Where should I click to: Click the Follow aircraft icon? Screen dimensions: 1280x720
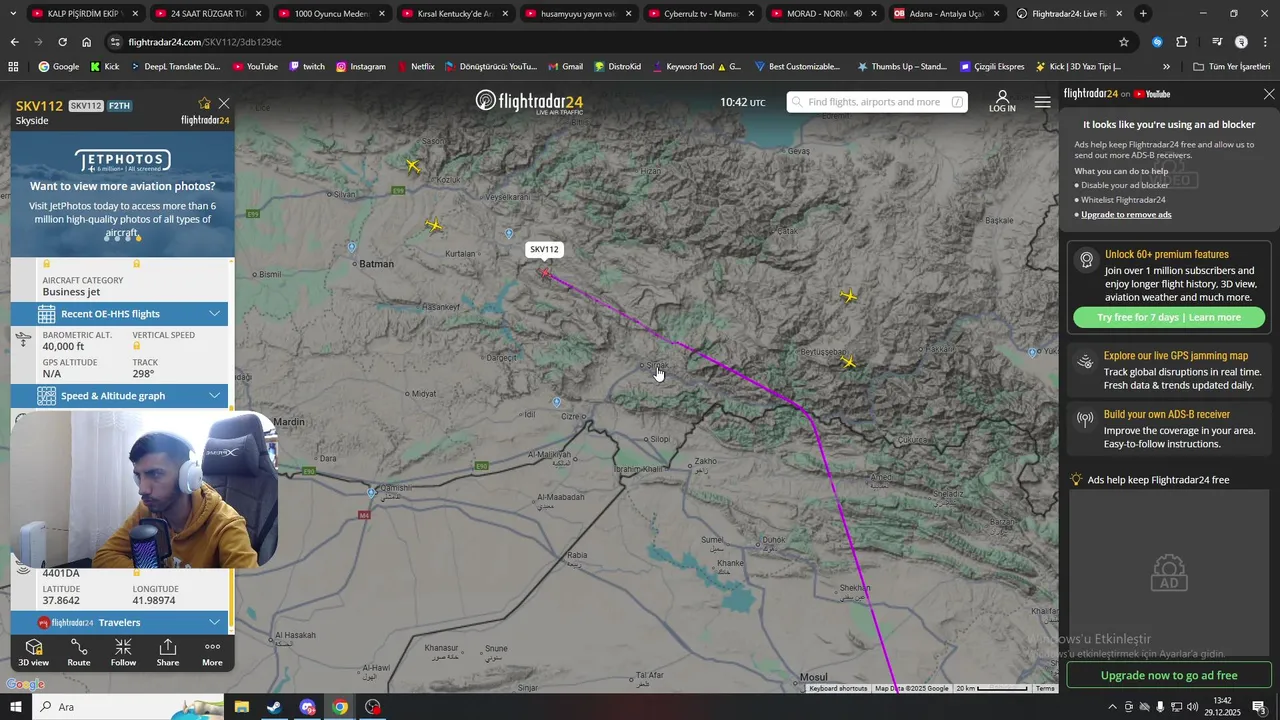coord(123,652)
